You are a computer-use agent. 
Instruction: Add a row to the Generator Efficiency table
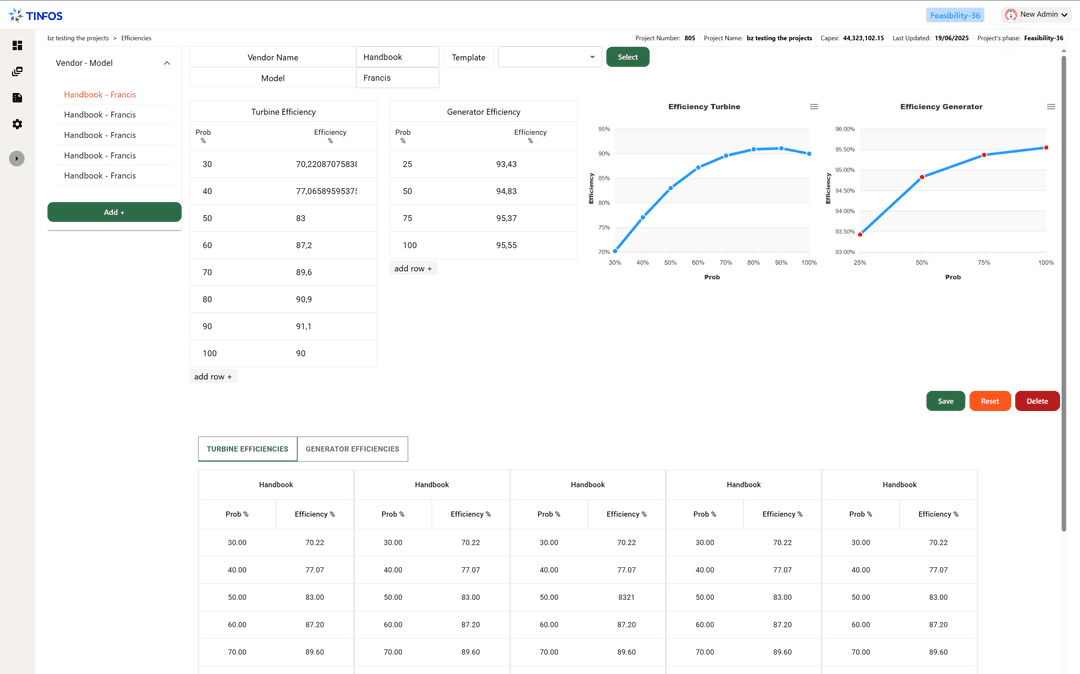click(413, 268)
